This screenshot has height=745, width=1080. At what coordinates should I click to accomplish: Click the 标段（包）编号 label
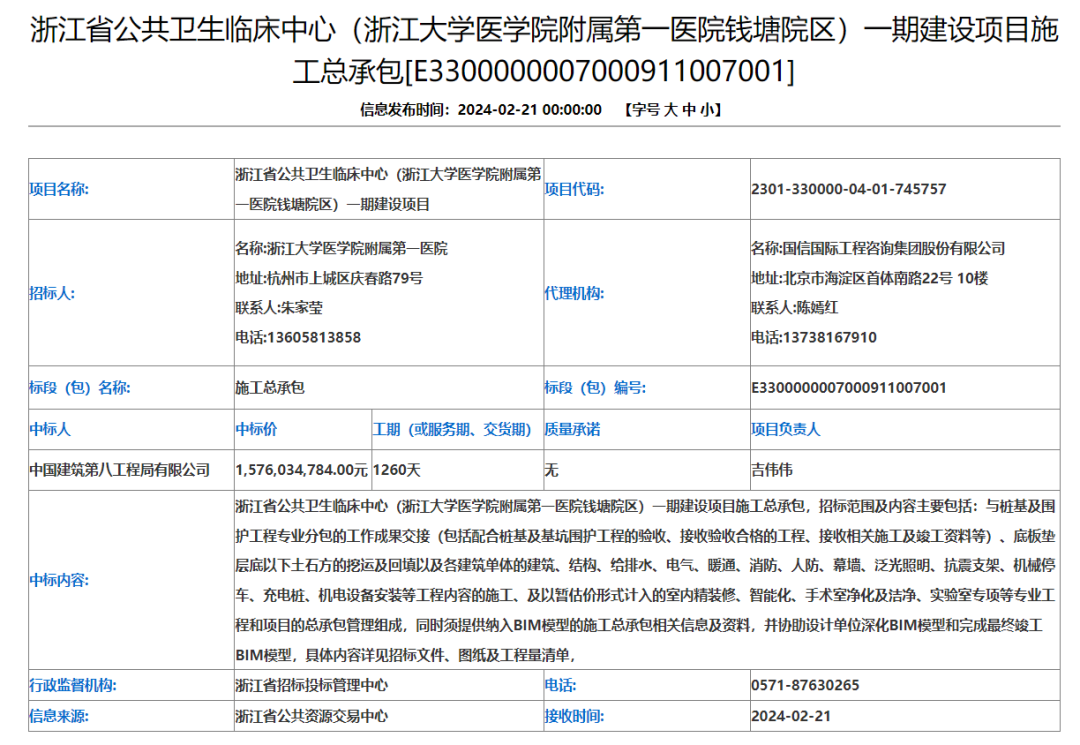click(595, 388)
